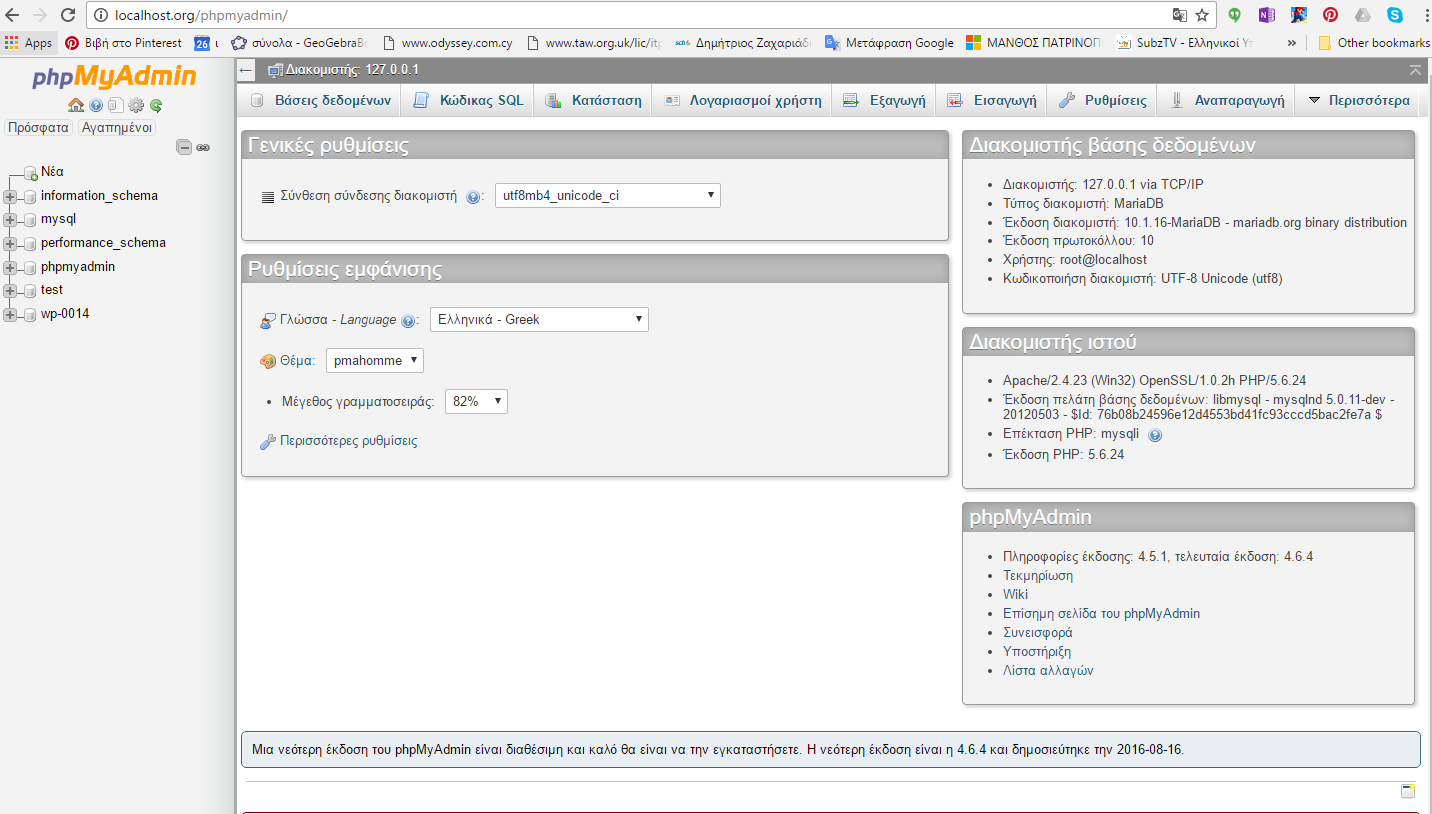Switch to the Εξαγωγή tab
This screenshot has height=814, width=1432.
pos(884,100)
